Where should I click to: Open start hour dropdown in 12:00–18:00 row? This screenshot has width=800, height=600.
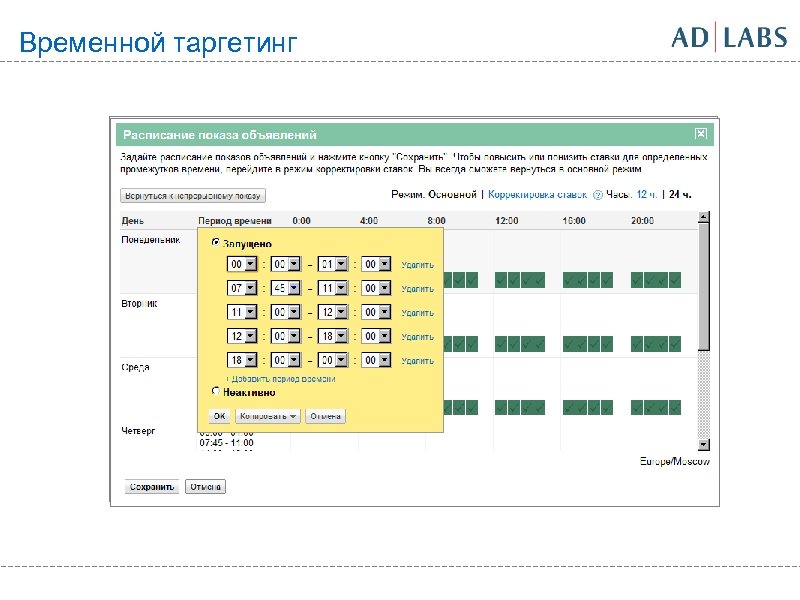[242, 336]
